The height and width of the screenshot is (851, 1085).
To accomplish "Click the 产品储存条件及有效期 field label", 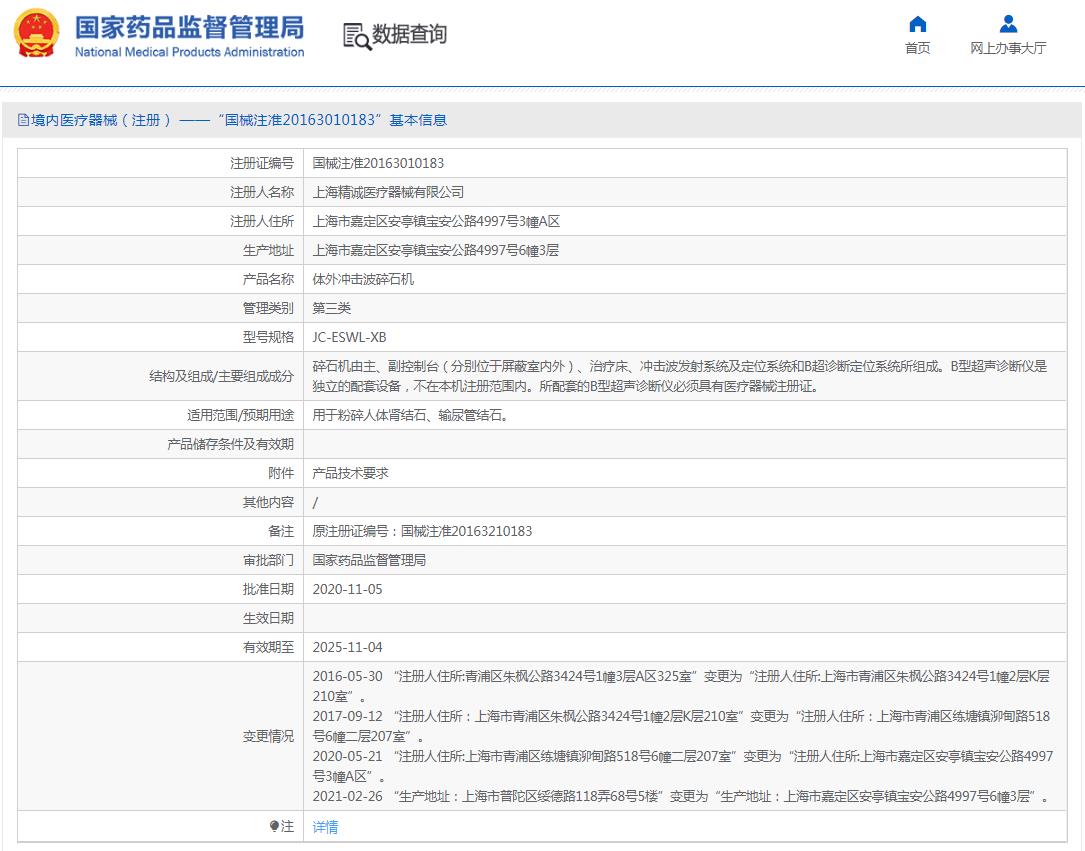I will coord(230,444).
